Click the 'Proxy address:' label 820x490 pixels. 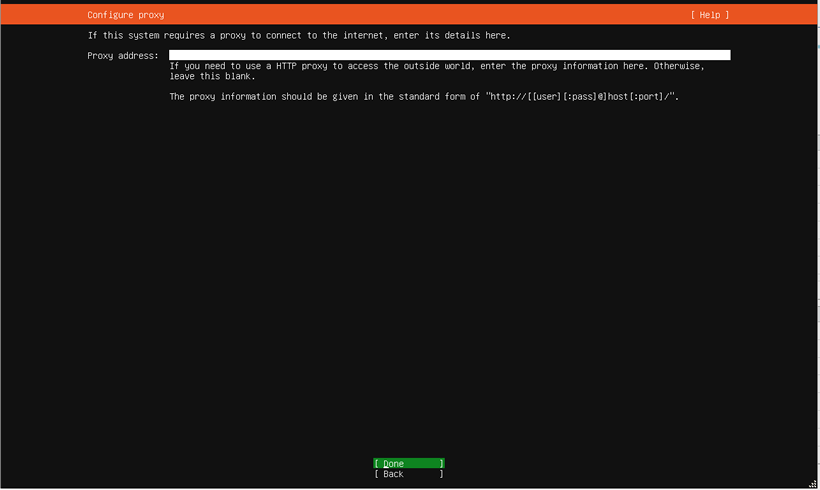(123, 55)
